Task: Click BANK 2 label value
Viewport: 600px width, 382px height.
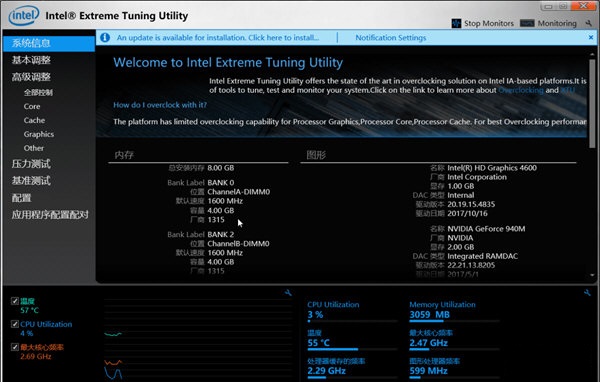Action: tap(221, 235)
